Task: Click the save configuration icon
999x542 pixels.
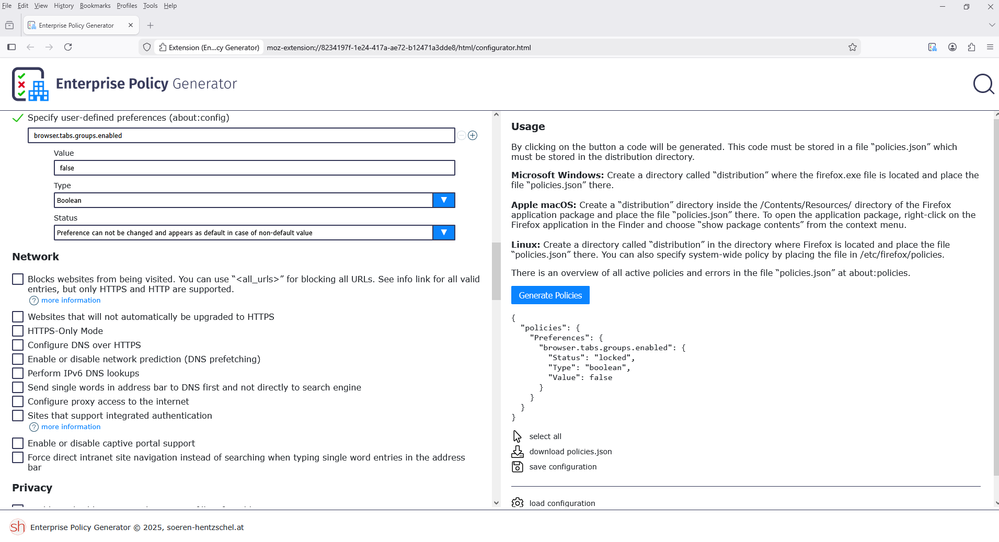Action: pyautogui.click(x=517, y=467)
